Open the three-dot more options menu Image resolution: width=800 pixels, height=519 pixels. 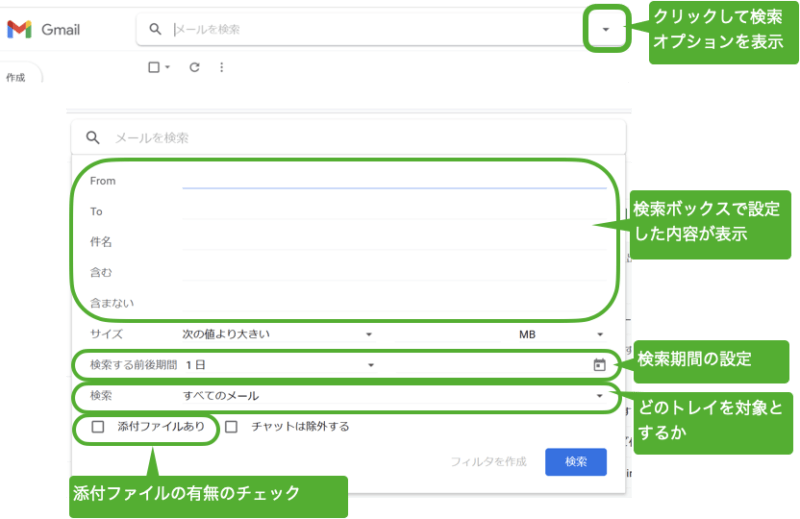click(221, 68)
